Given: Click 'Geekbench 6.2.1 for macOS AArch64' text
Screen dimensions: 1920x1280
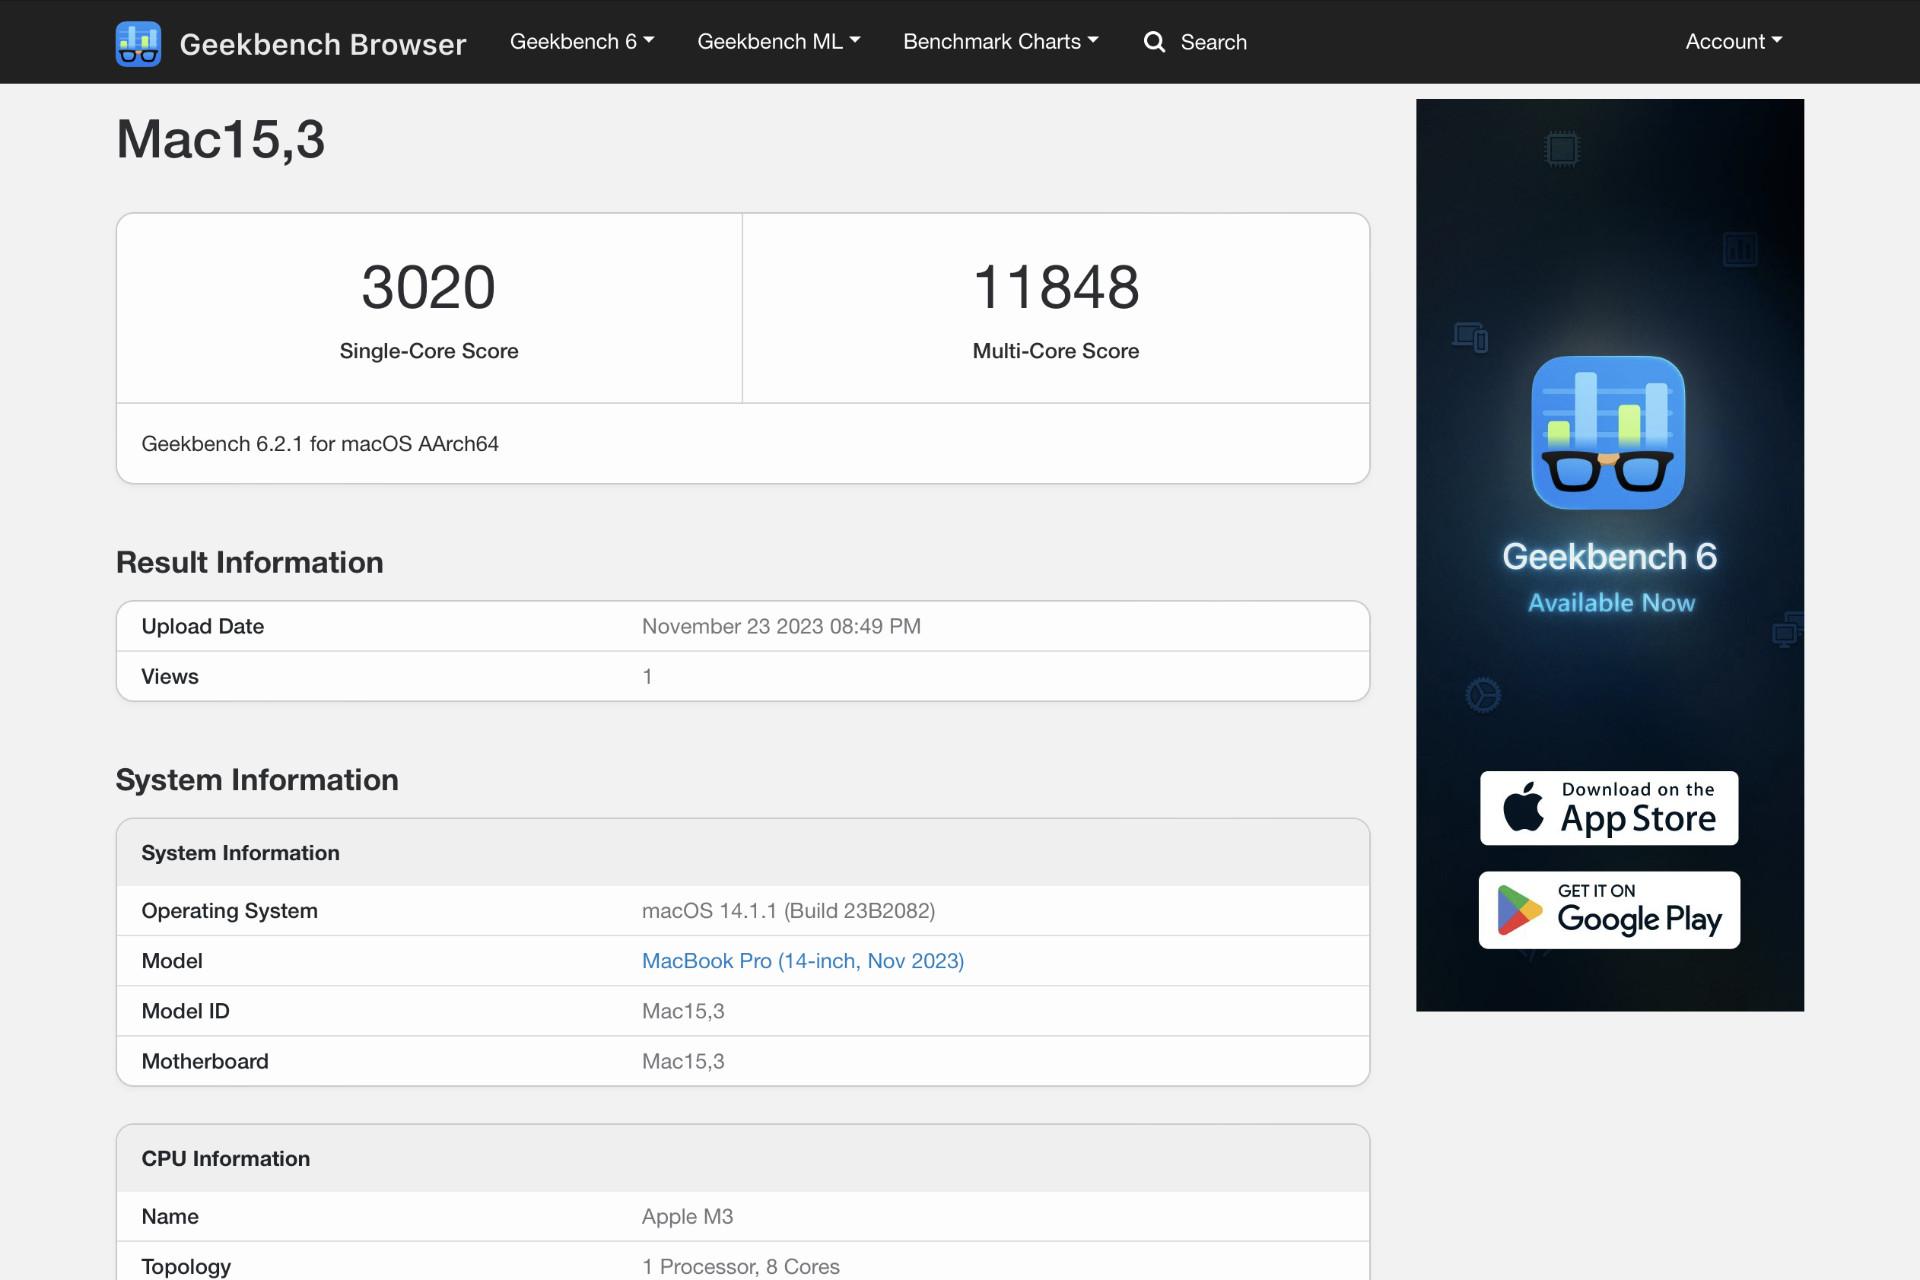Looking at the screenshot, I should [x=320, y=444].
